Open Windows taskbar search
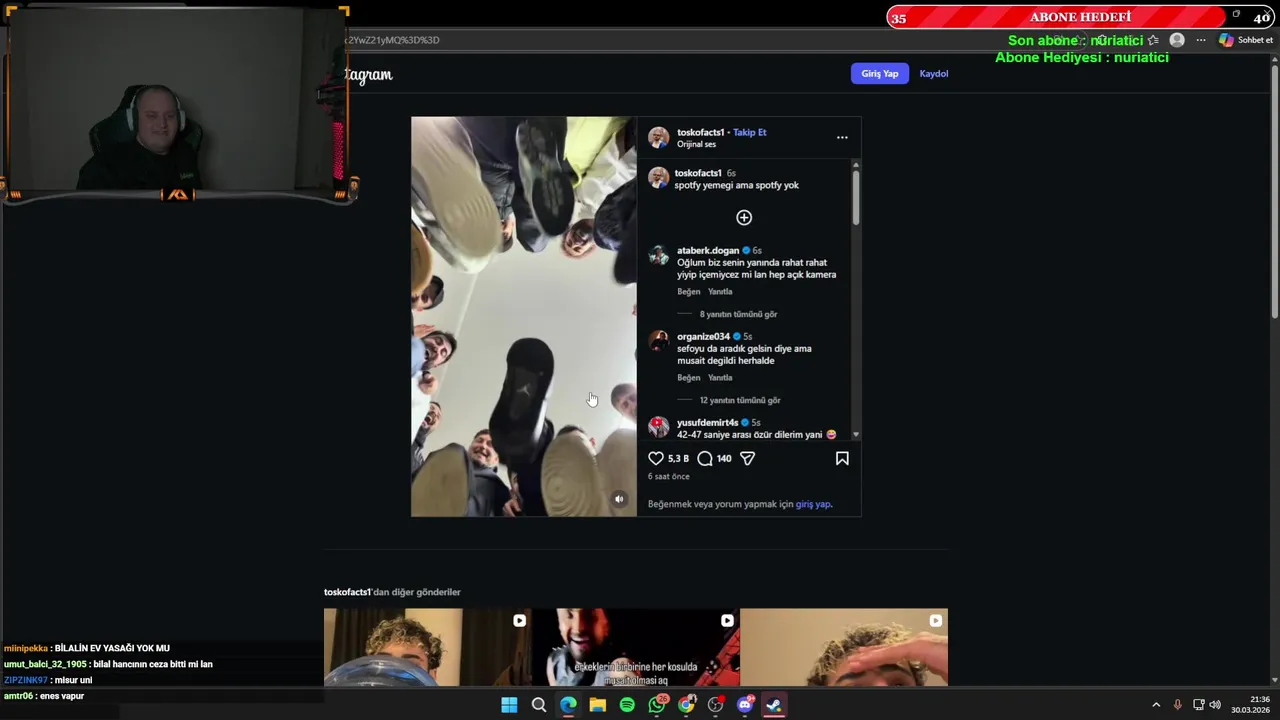The image size is (1280, 720). (x=539, y=705)
